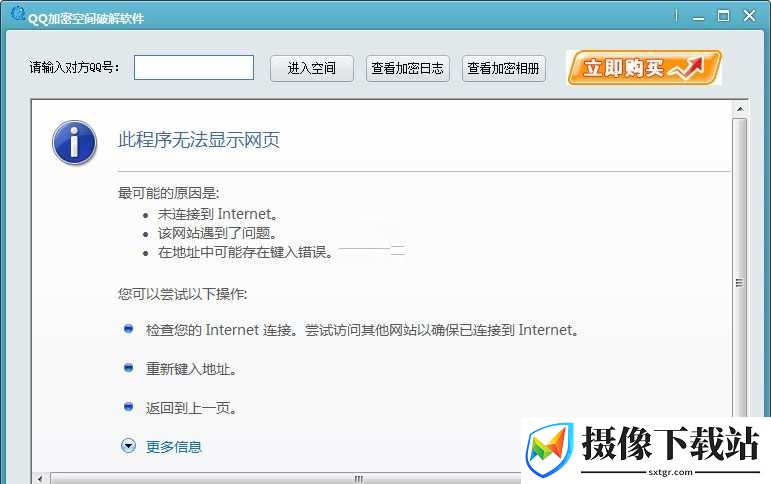Close the application window

(x=749, y=16)
